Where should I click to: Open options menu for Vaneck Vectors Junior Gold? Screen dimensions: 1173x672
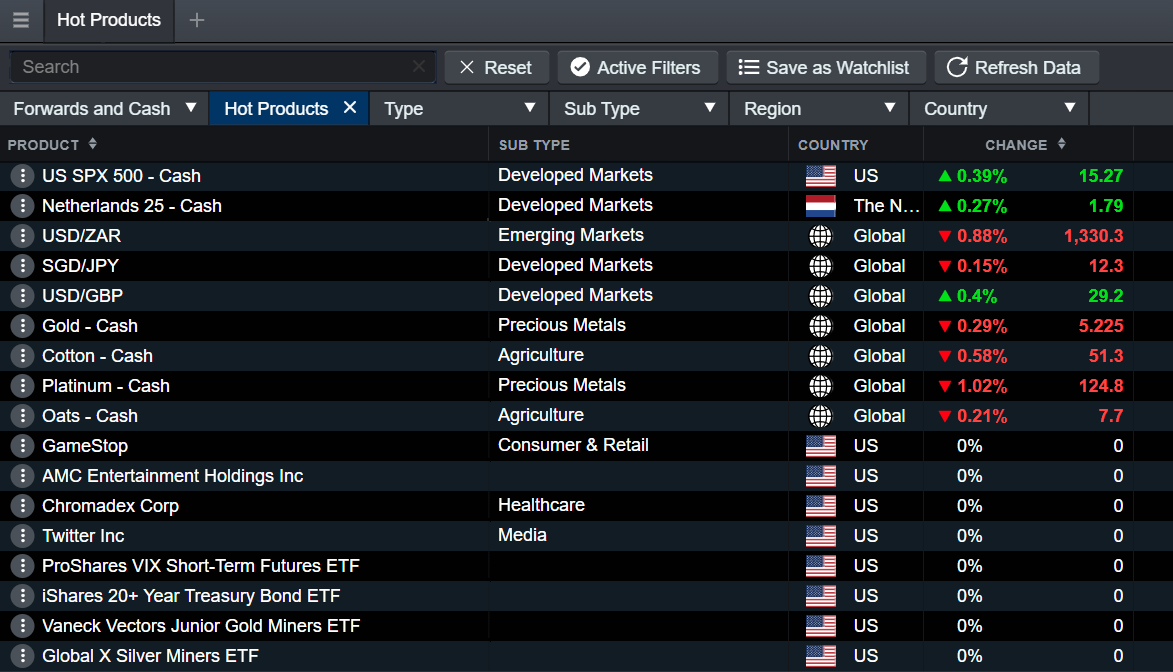tap(22, 626)
